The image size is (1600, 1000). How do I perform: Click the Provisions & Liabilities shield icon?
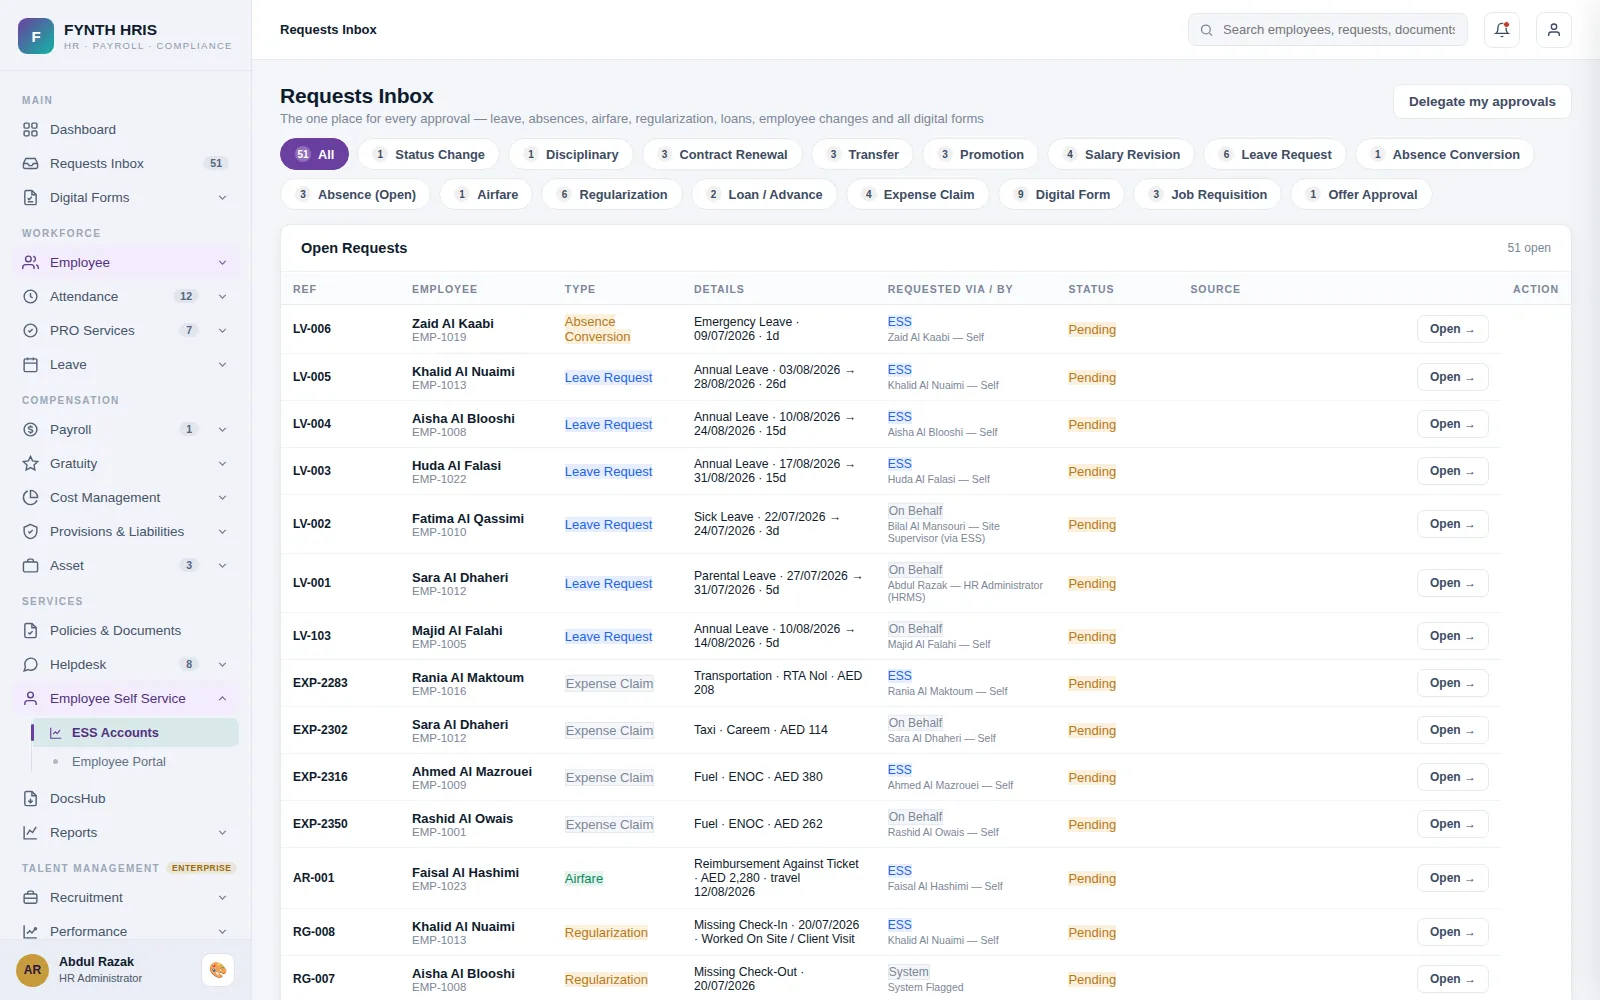(x=31, y=532)
